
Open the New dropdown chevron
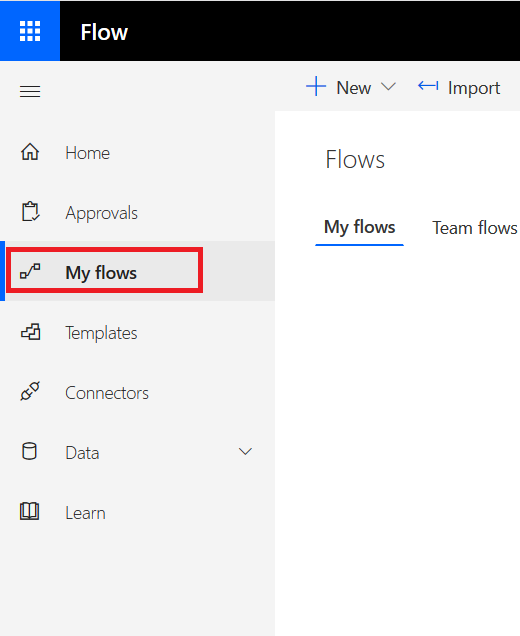(389, 86)
